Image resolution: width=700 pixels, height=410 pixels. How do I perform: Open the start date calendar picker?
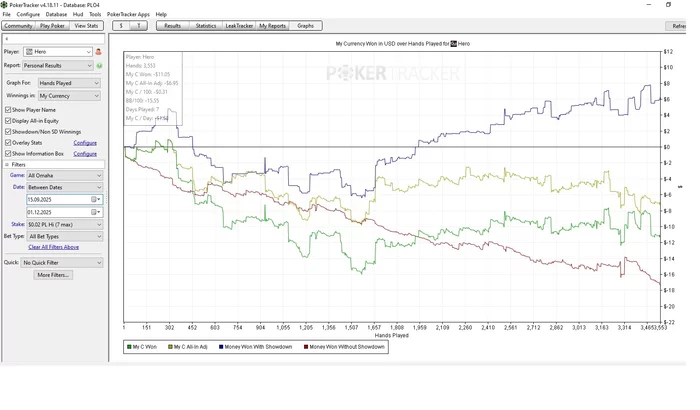tap(96, 199)
